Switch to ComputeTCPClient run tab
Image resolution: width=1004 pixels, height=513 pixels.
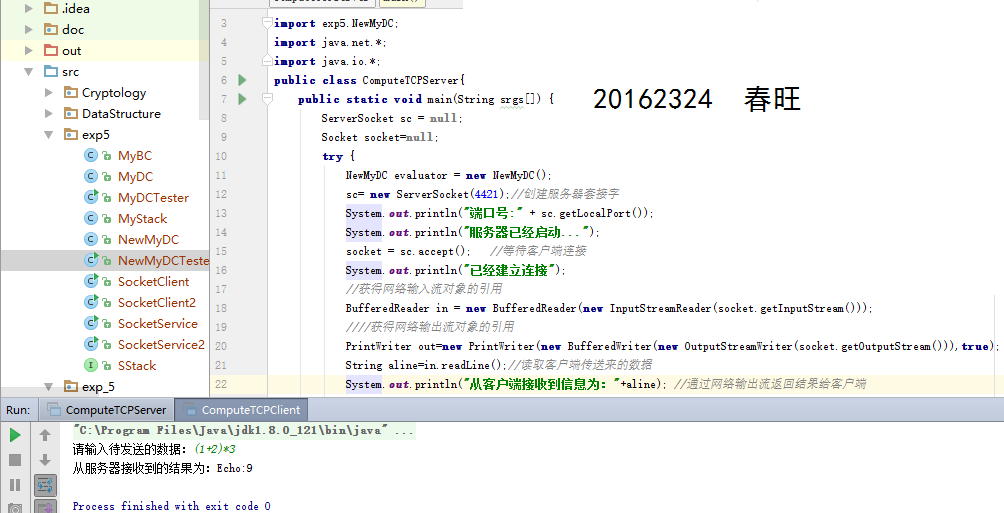(242, 410)
